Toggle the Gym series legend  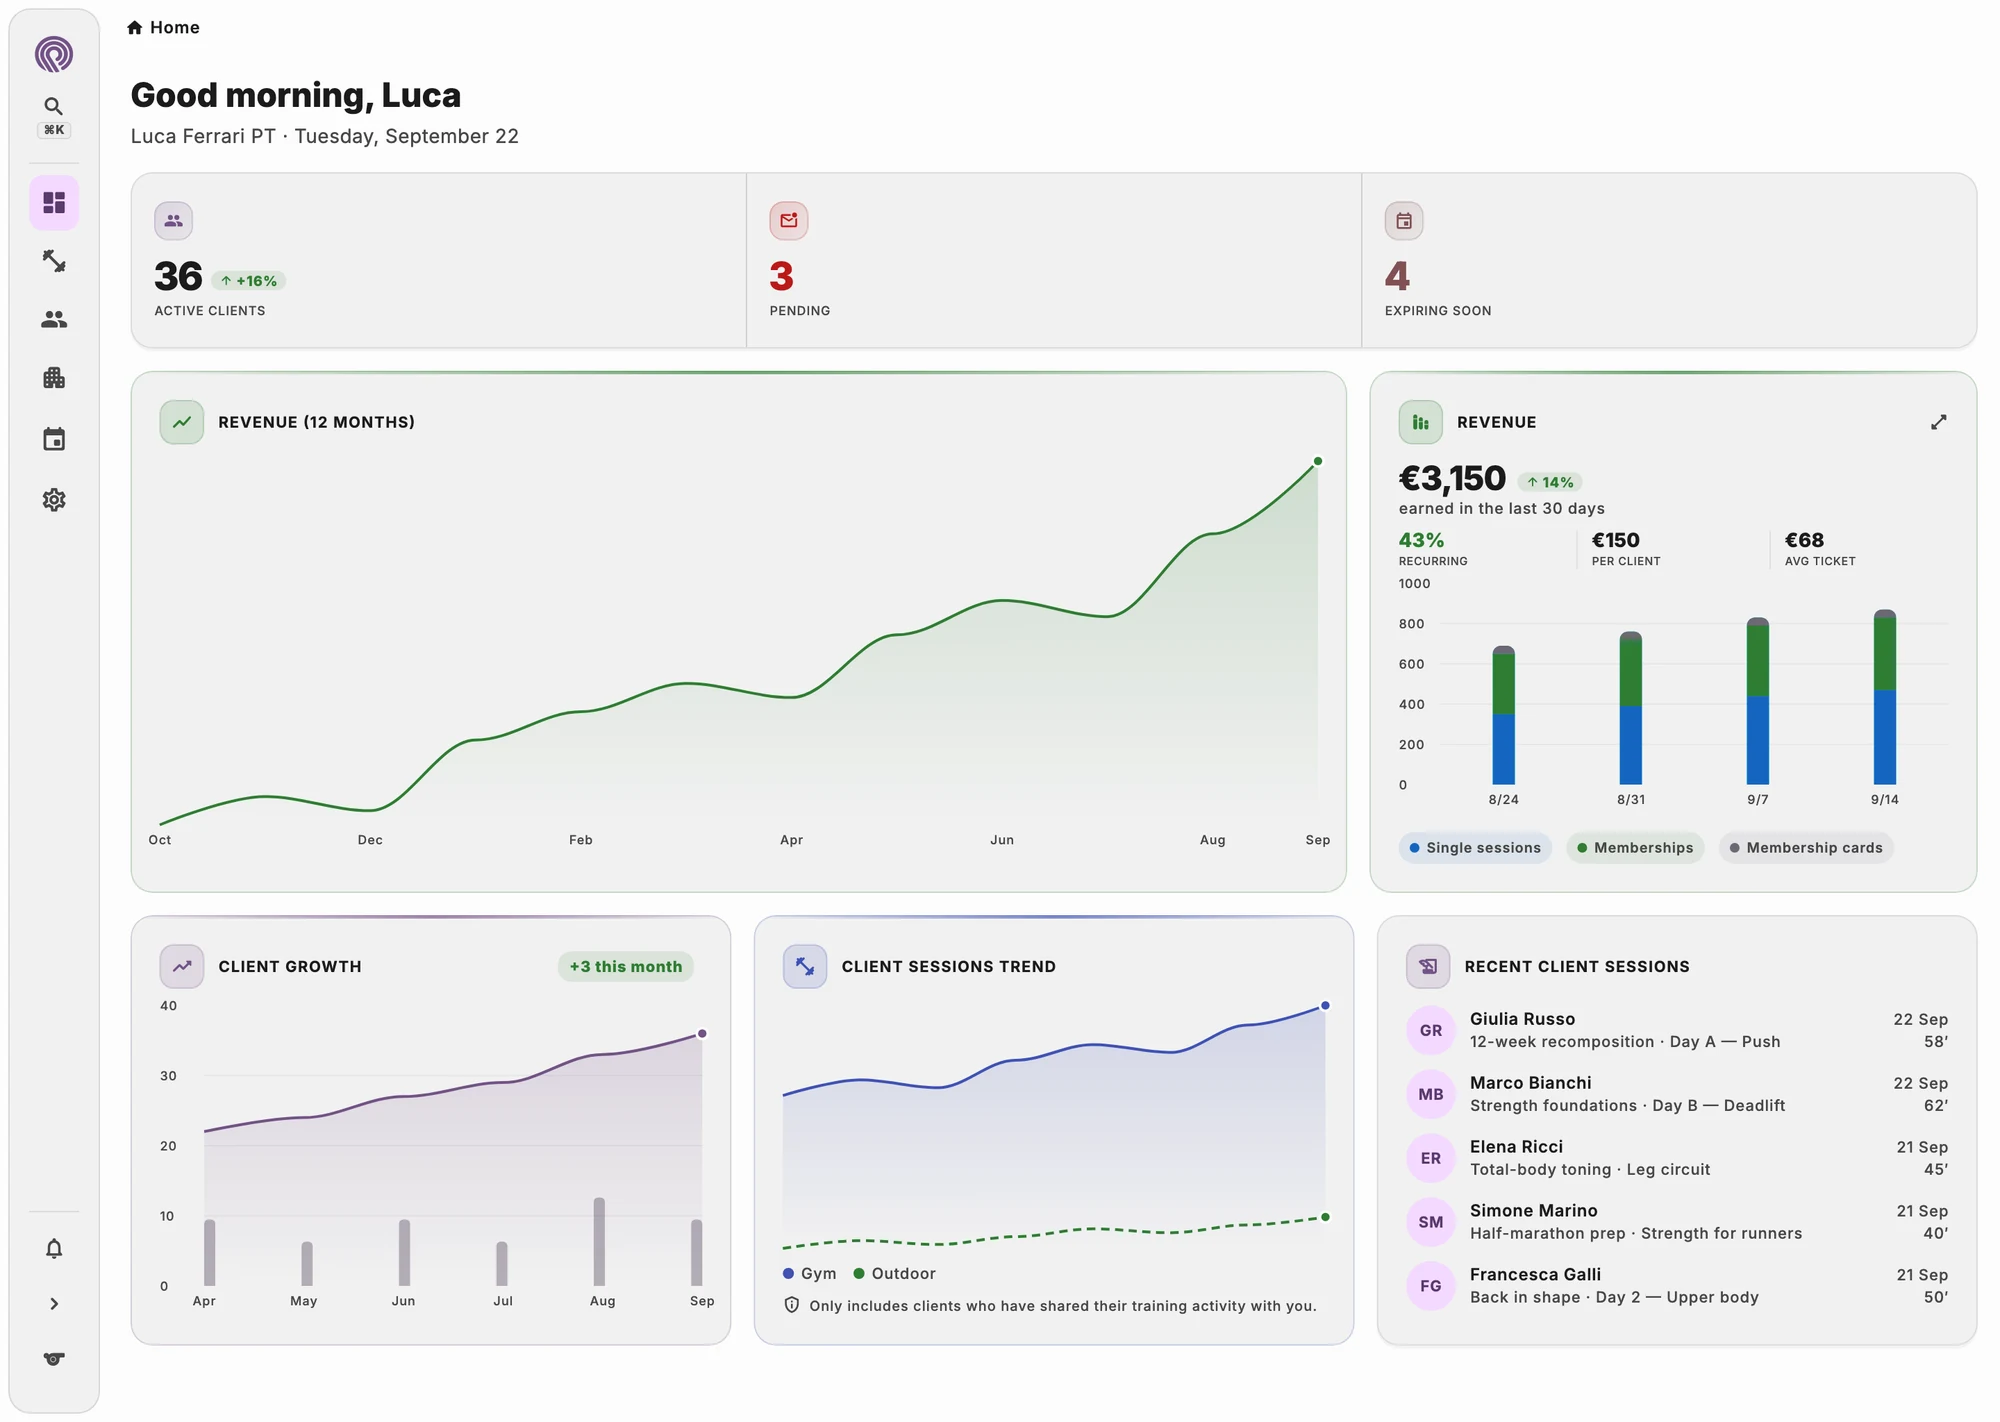point(810,1273)
